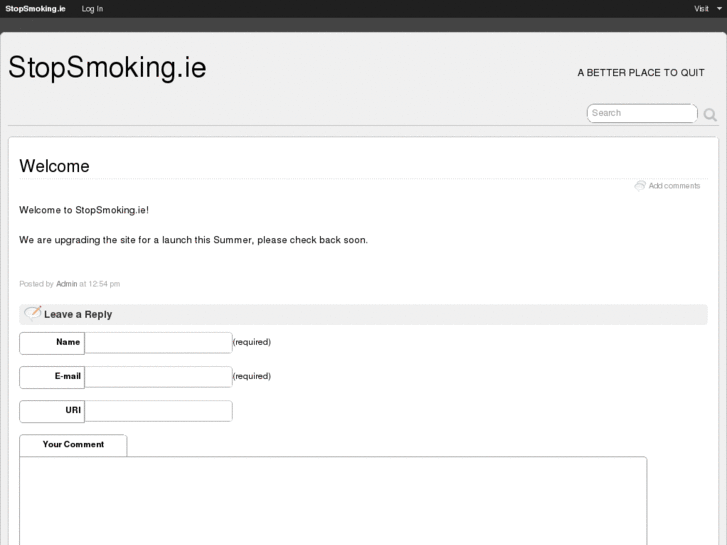Open the Admin author link
727x545 pixels.
[66, 284]
